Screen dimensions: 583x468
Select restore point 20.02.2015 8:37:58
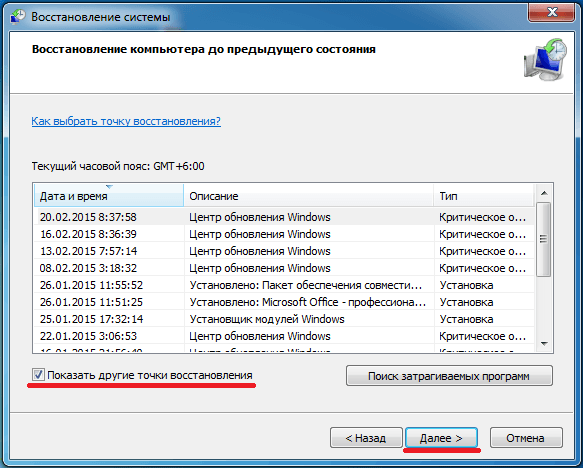pos(284,217)
